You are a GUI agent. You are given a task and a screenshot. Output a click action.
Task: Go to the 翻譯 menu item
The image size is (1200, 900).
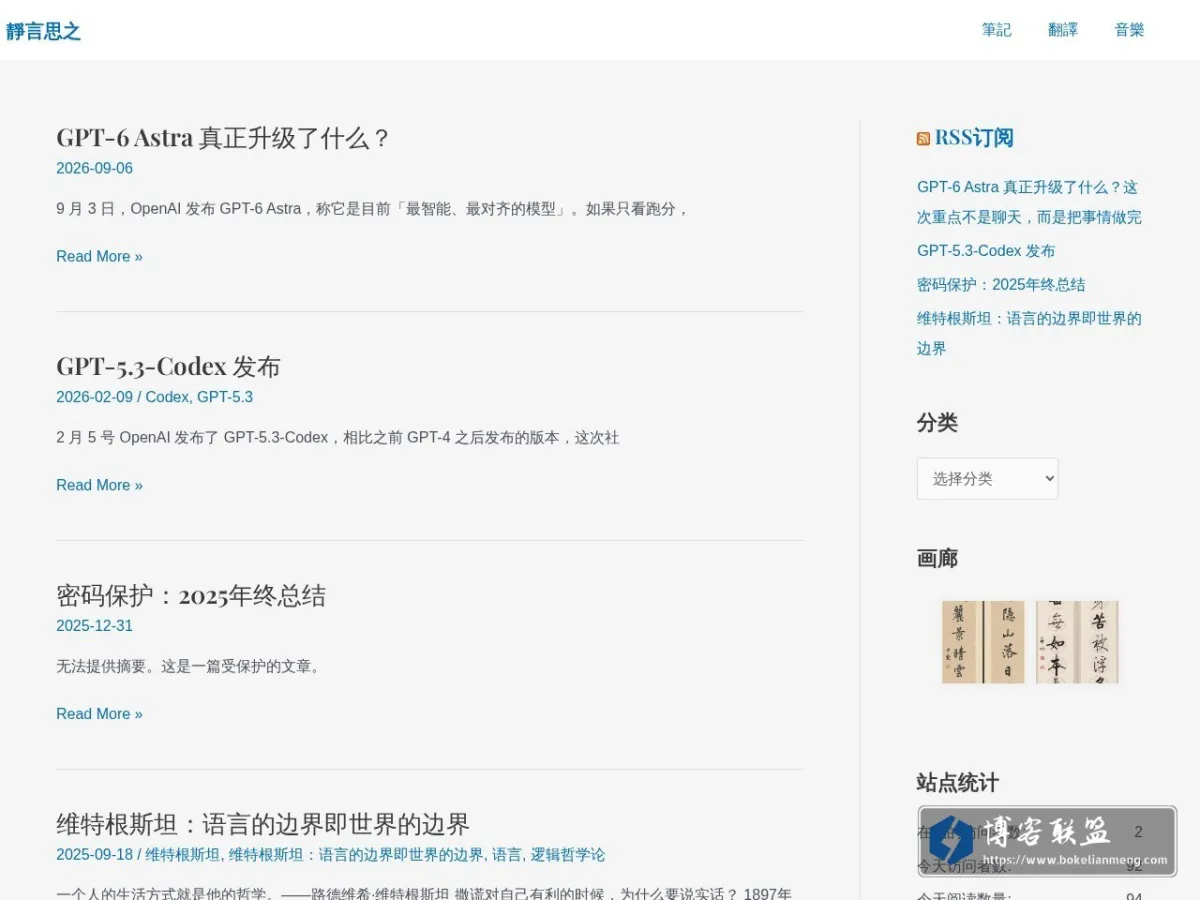1063,30
